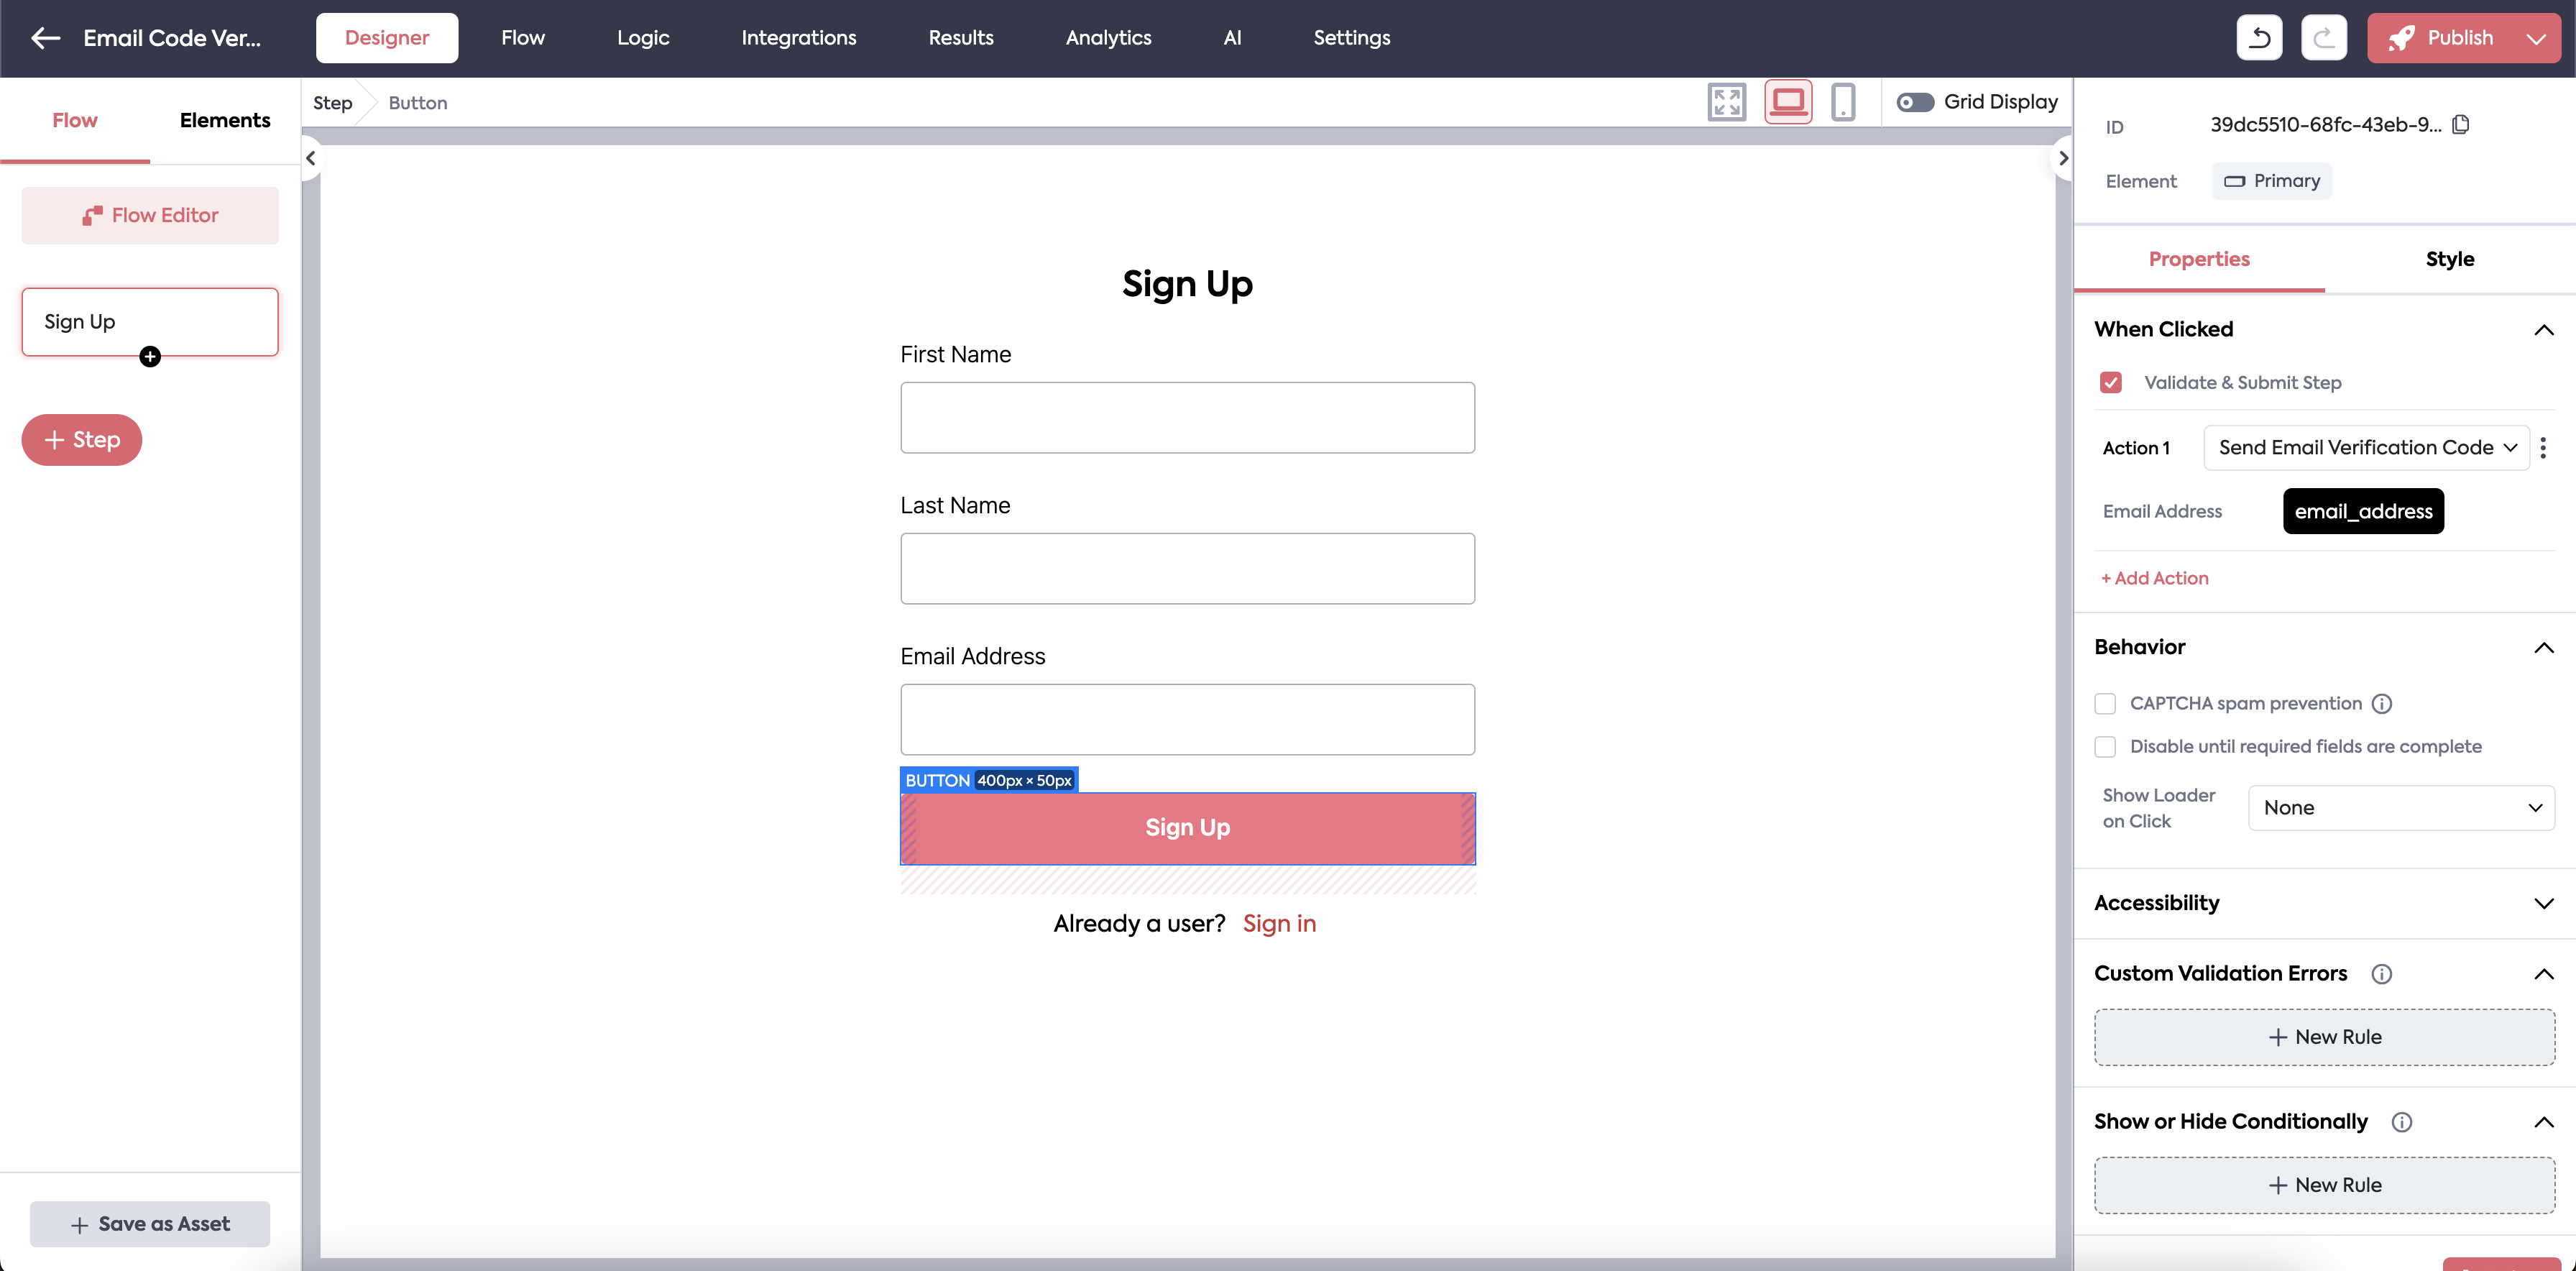
Task: Enable CAPTCHA spam prevention
Action: pyautogui.click(x=2105, y=703)
